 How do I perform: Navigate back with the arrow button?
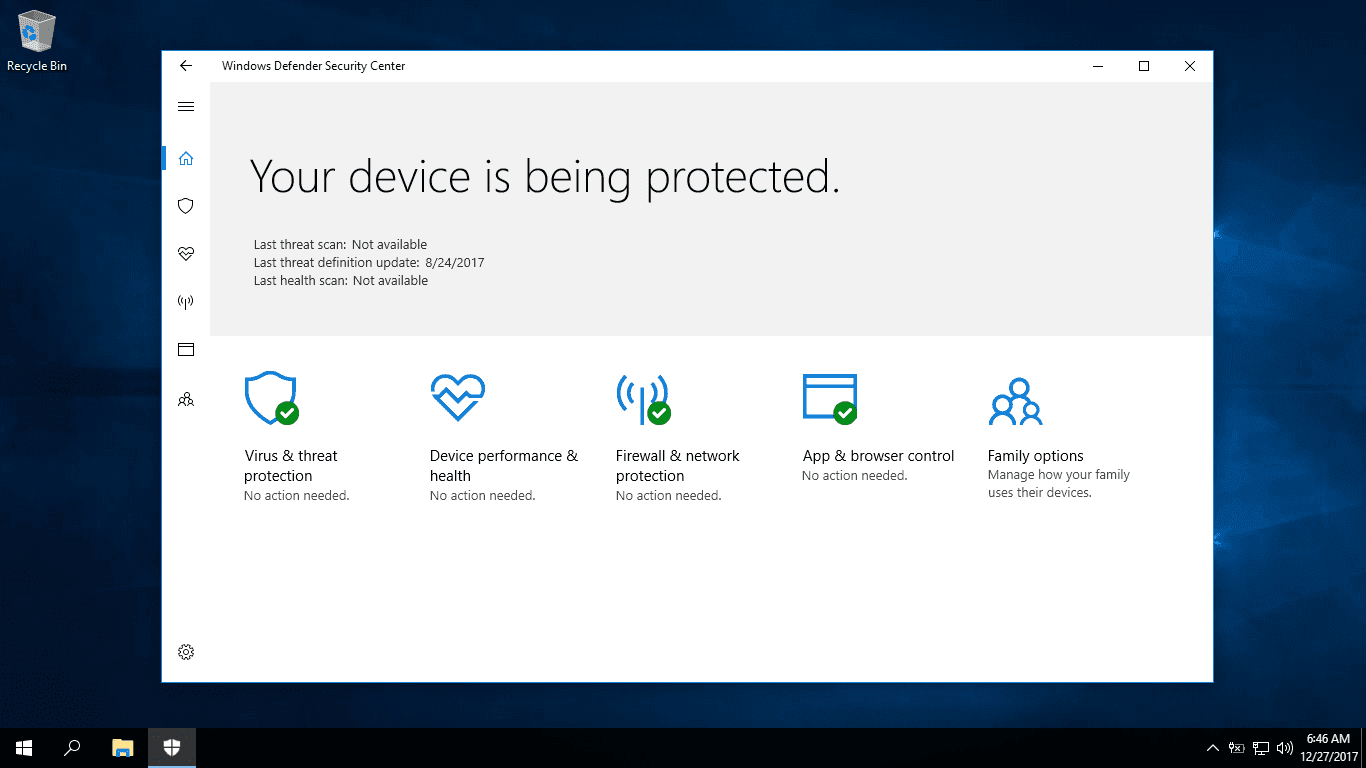pyautogui.click(x=185, y=66)
